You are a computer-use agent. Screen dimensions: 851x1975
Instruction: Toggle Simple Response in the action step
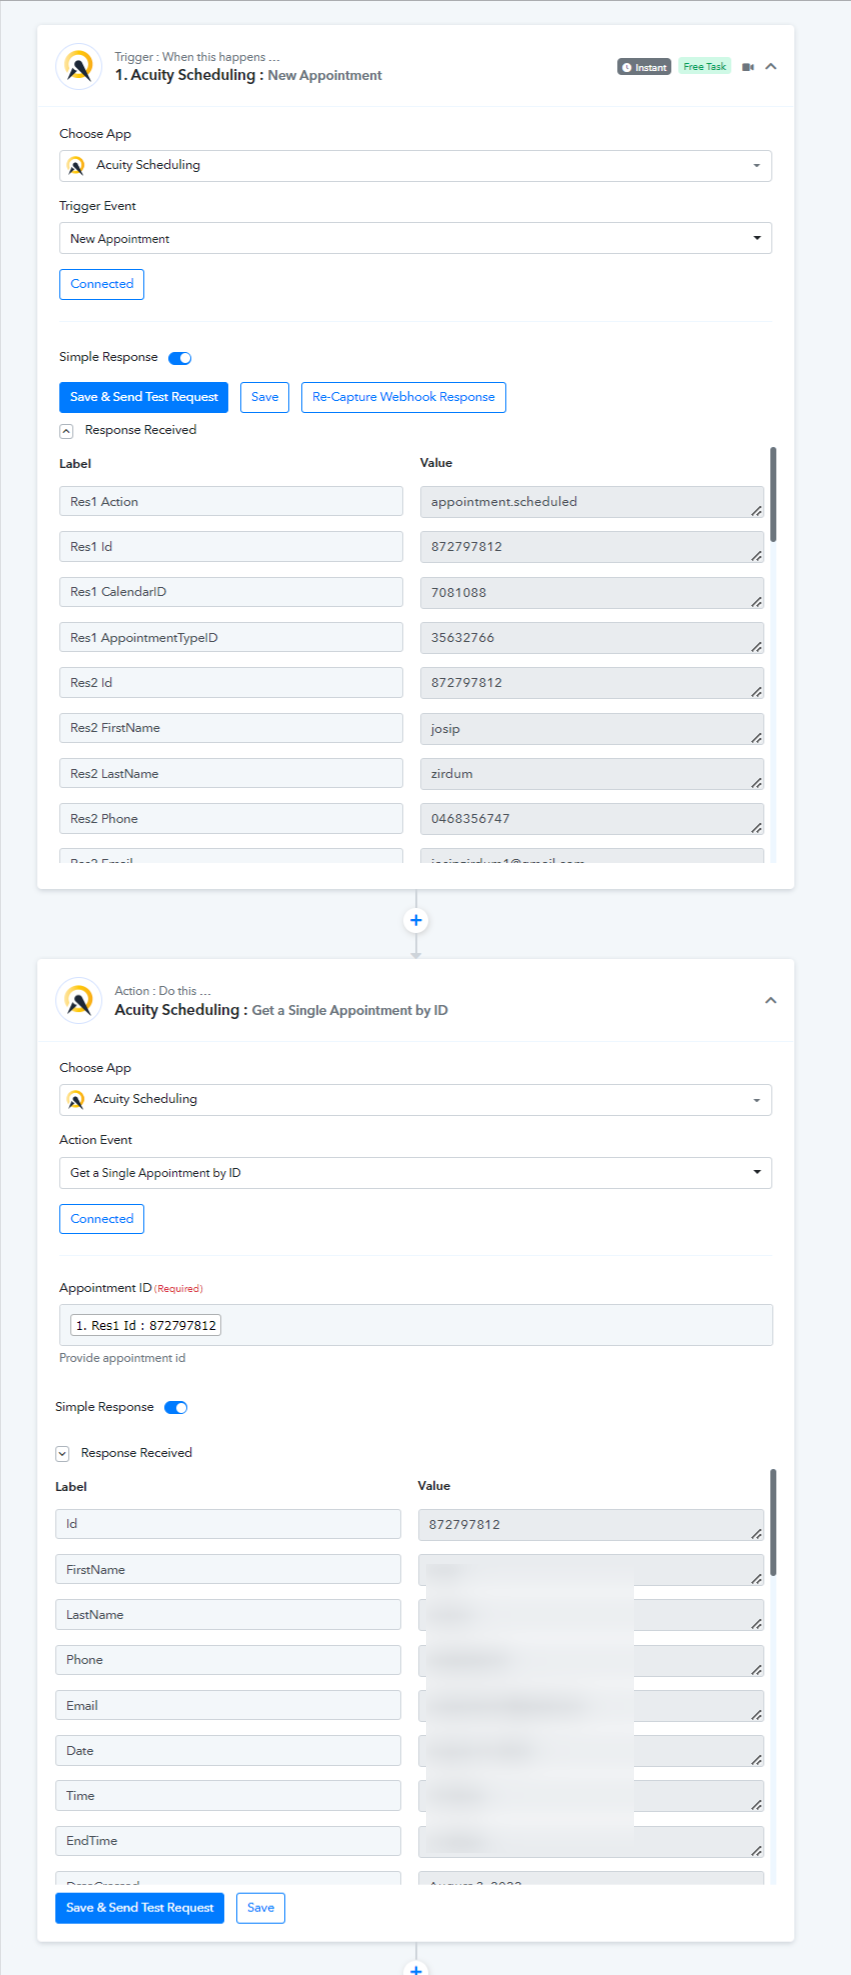coord(176,1408)
